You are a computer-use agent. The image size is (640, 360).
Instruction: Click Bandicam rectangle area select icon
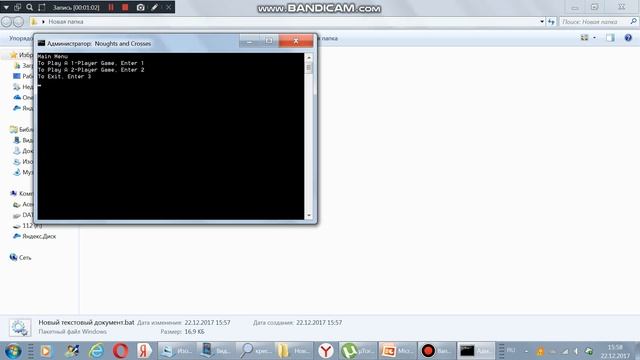[42, 7]
